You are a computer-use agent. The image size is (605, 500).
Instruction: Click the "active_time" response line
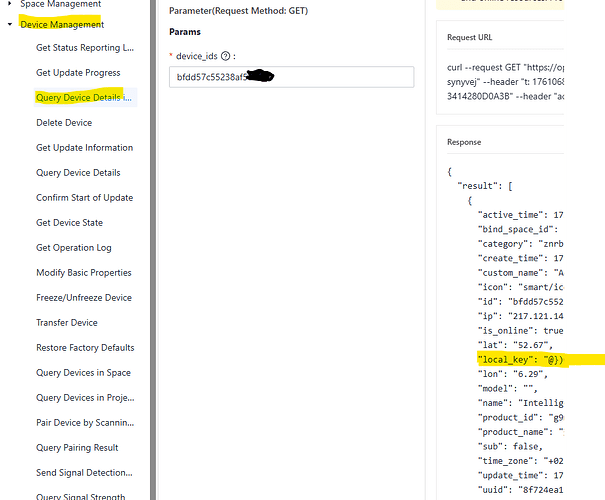521,215
